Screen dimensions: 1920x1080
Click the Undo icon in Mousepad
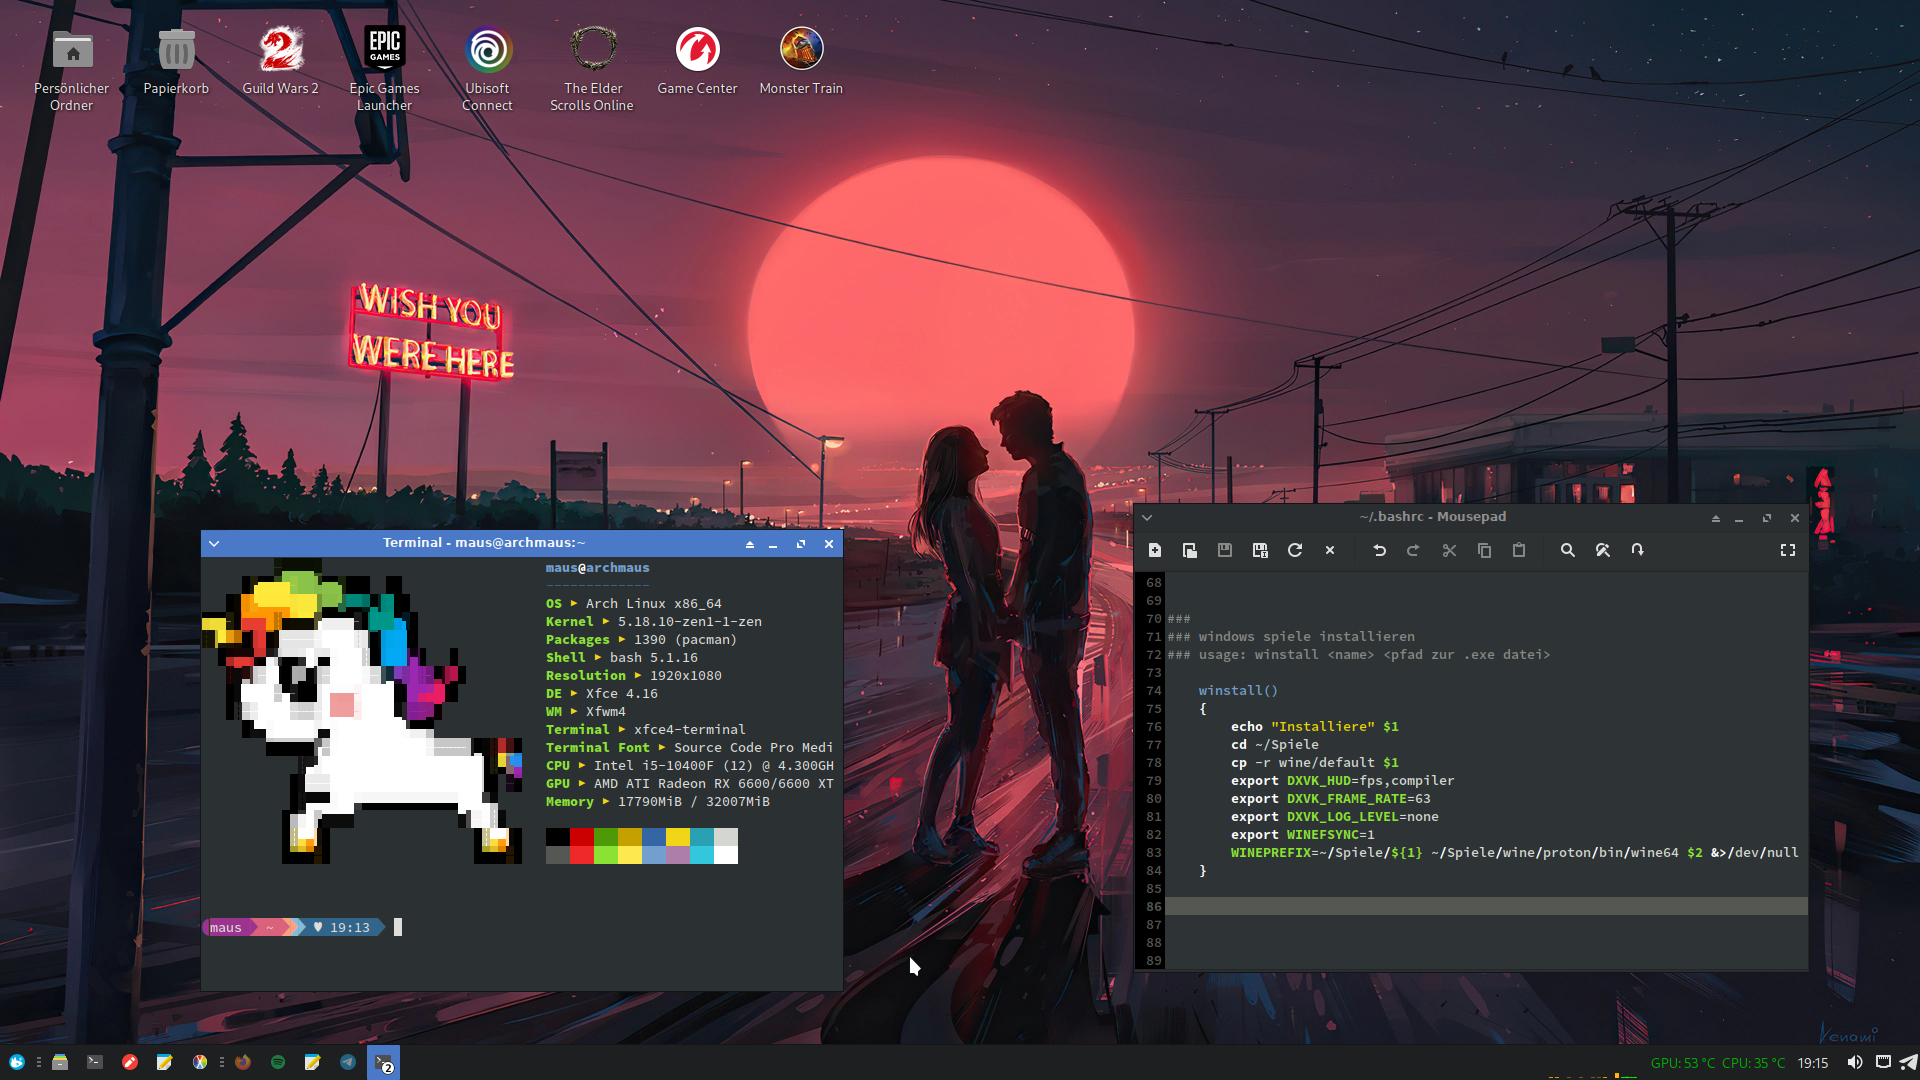tap(1379, 550)
